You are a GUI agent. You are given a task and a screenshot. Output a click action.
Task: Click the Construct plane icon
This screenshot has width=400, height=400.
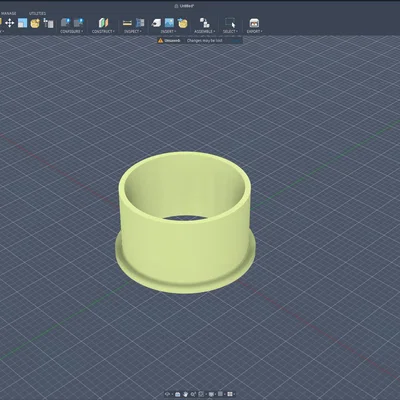103,23
